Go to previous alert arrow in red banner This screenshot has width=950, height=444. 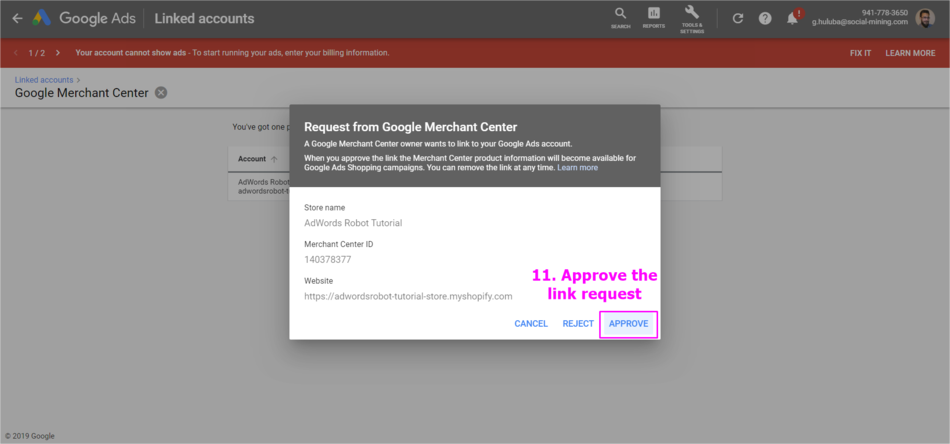(16, 53)
